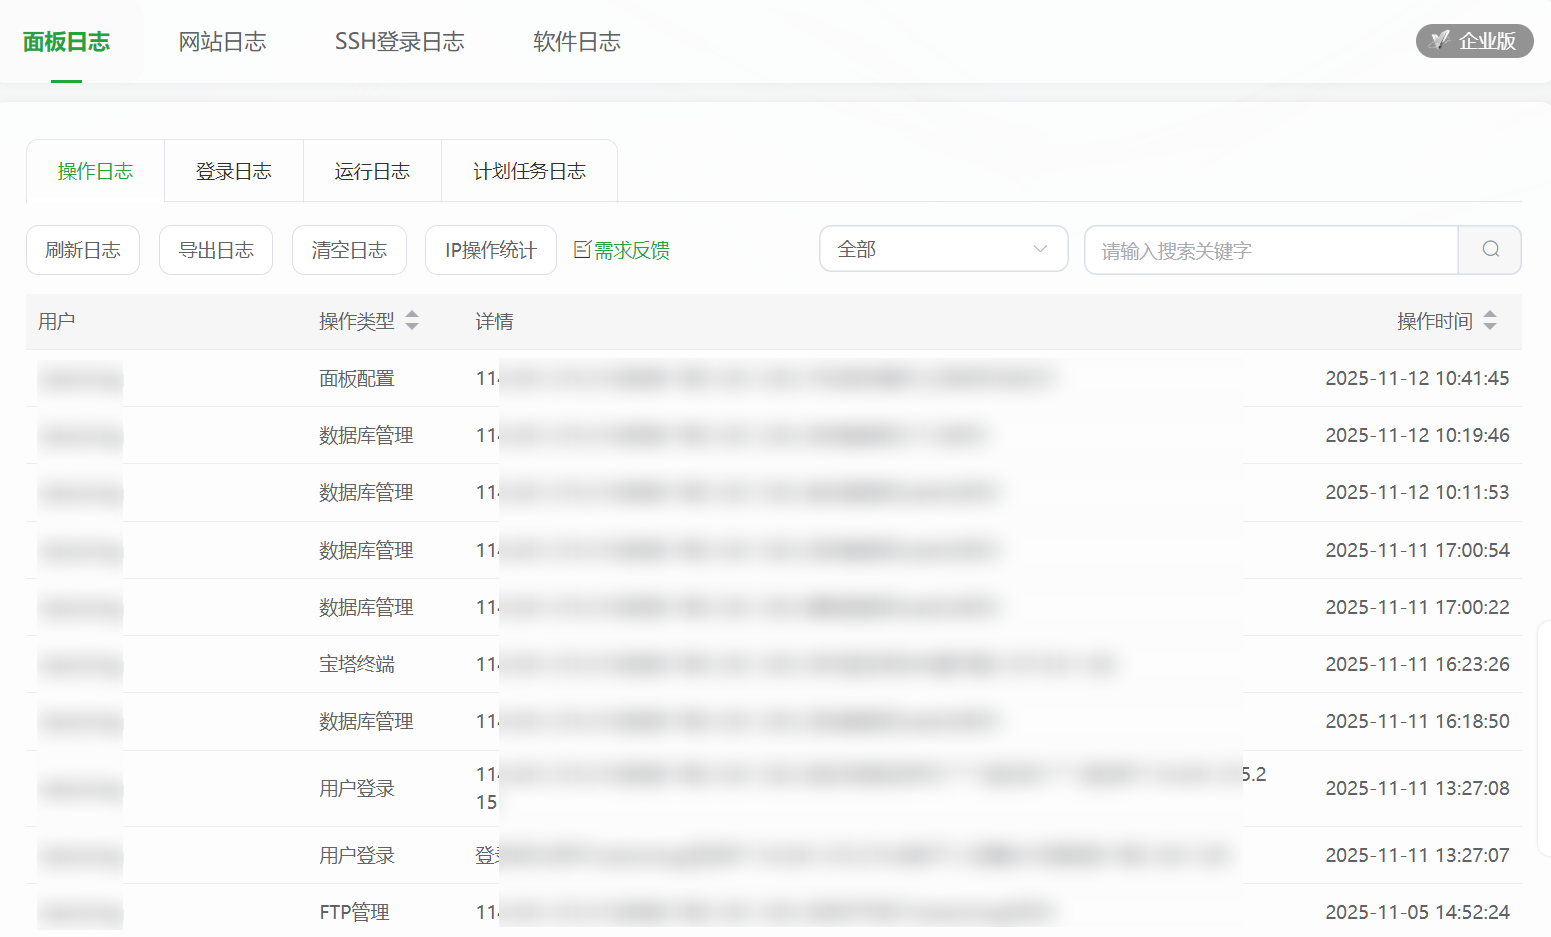Click the ascending sort arrow next to 操作时间

1490,315
